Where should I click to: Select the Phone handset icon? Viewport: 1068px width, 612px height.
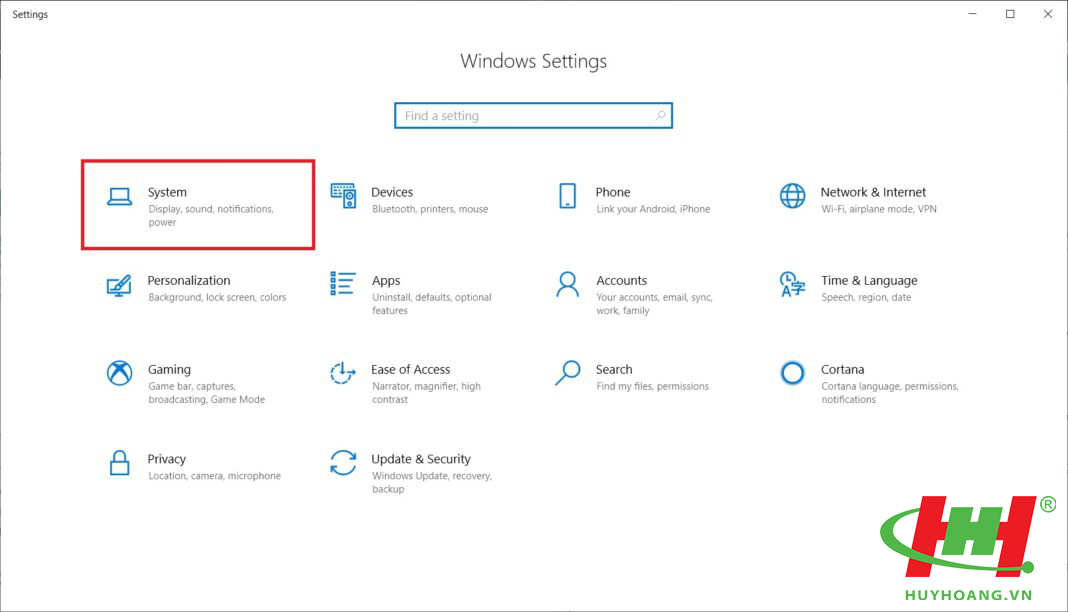[x=567, y=195]
